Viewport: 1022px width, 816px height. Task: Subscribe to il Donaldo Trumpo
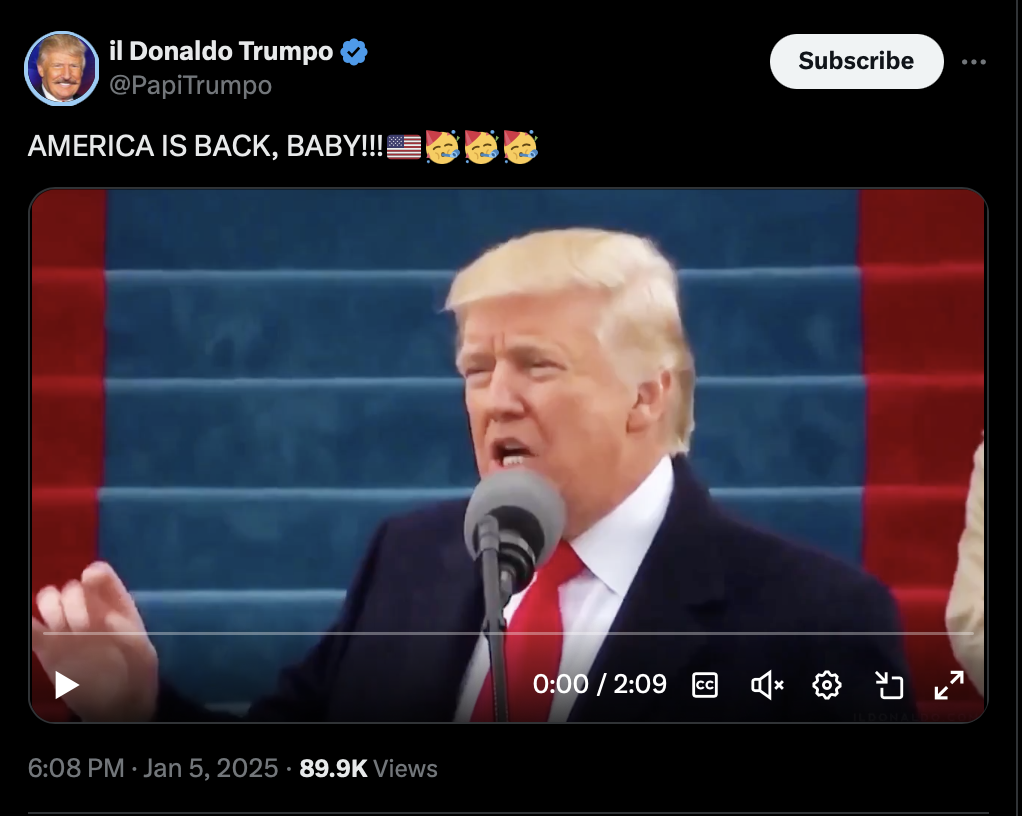pos(856,61)
